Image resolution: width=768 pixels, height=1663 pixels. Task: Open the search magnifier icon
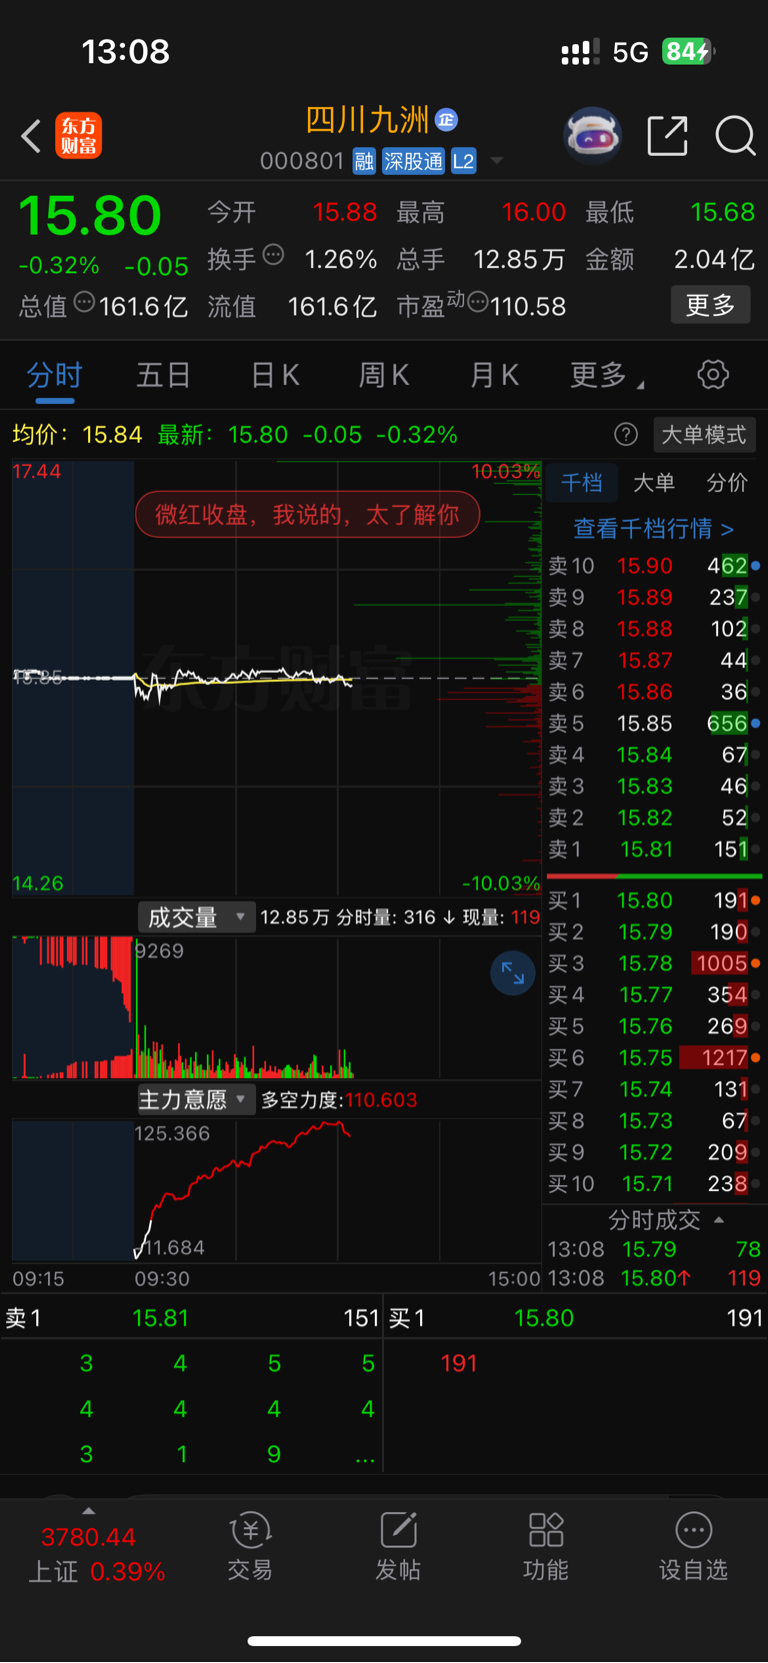click(x=735, y=136)
